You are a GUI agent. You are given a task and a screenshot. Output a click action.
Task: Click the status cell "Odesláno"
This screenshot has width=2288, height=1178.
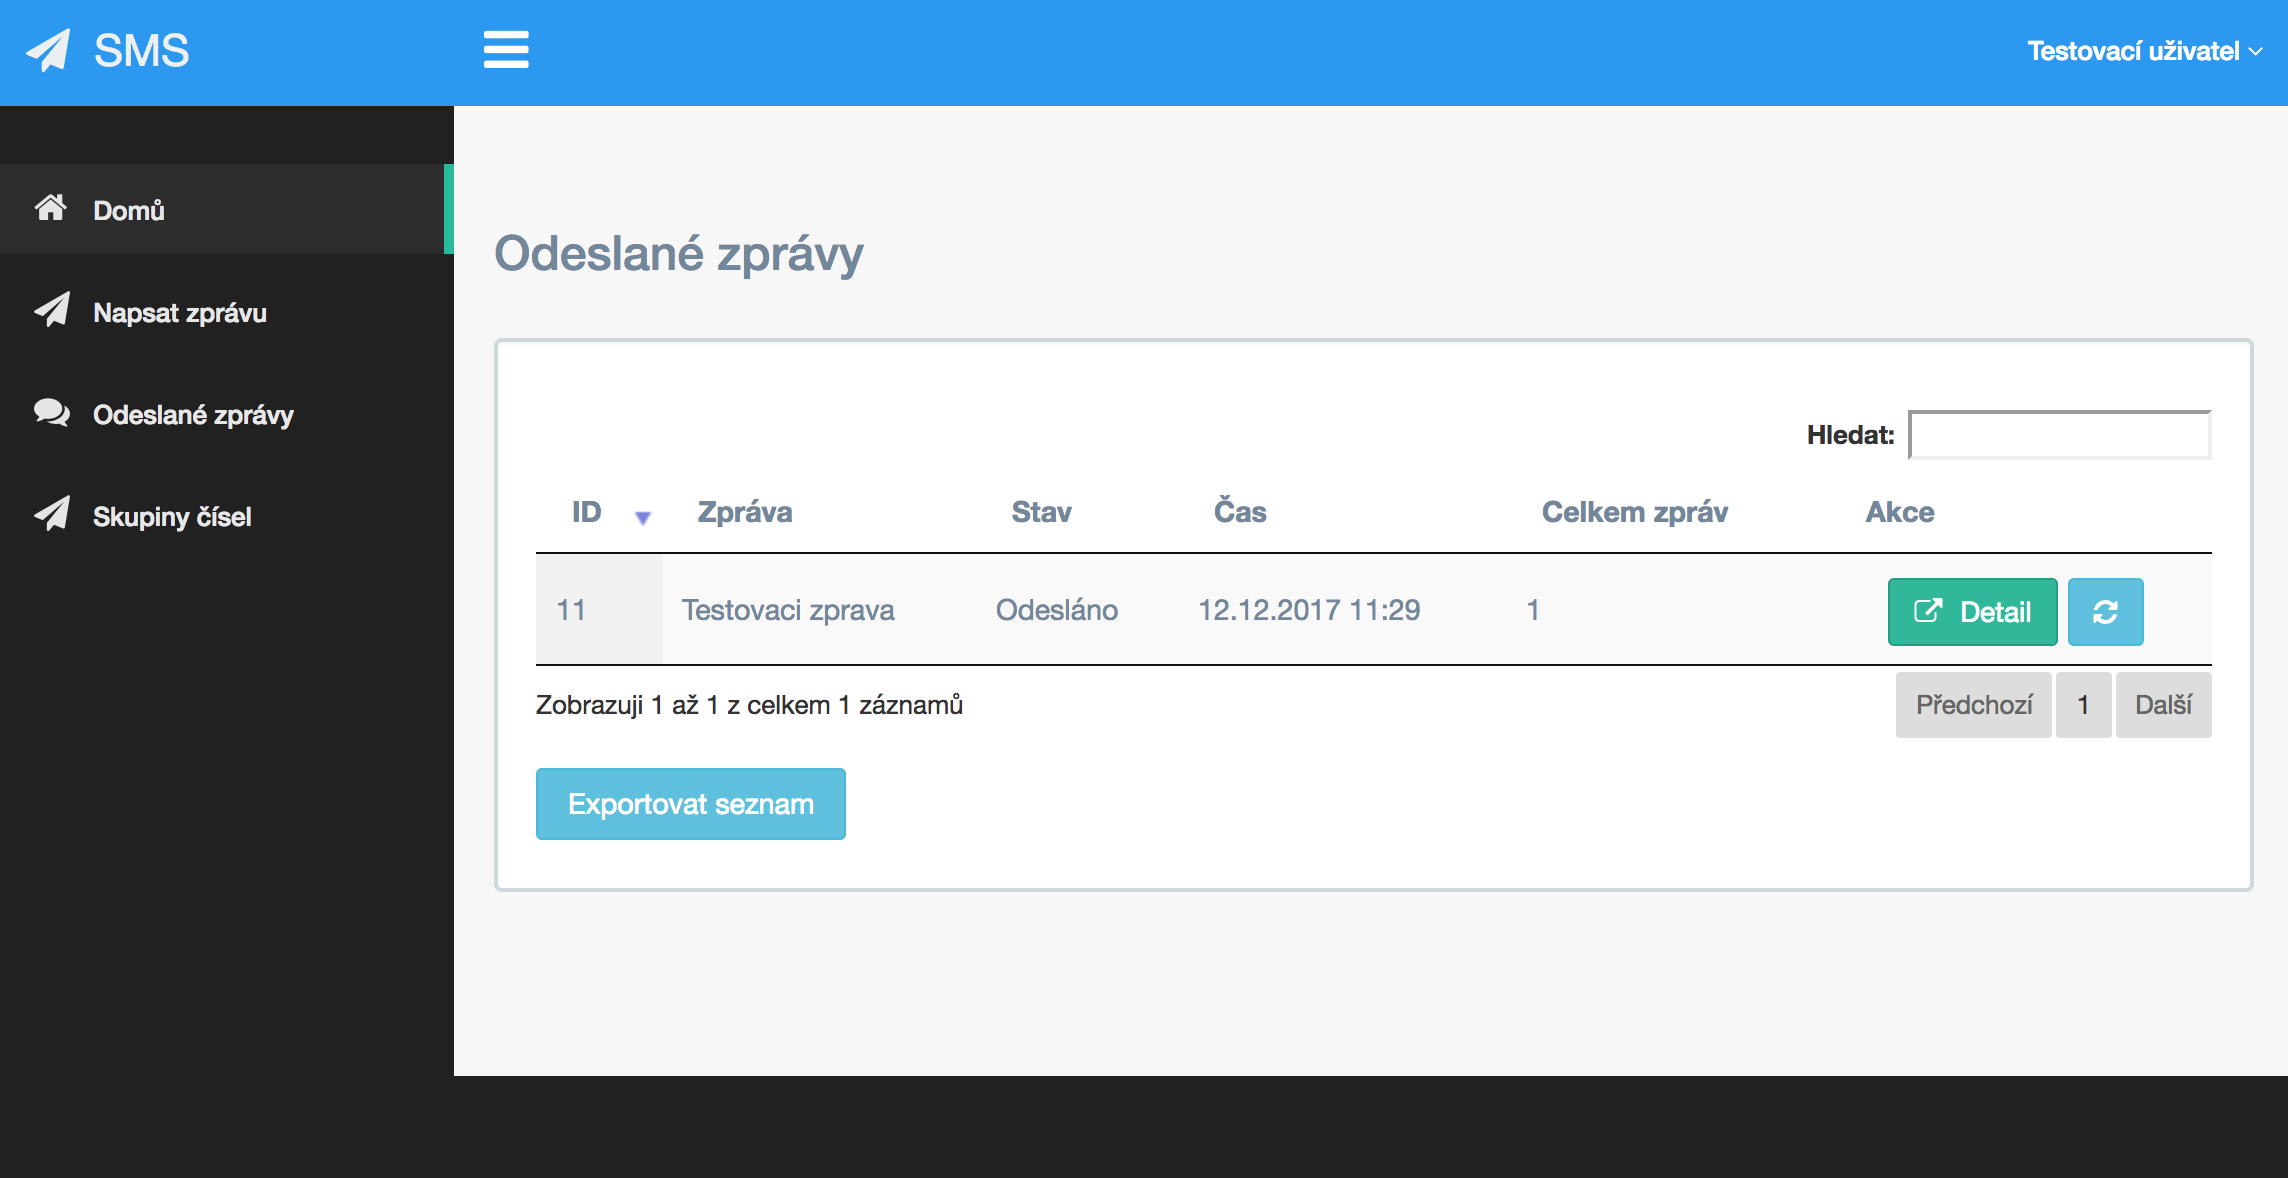(1057, 610)
